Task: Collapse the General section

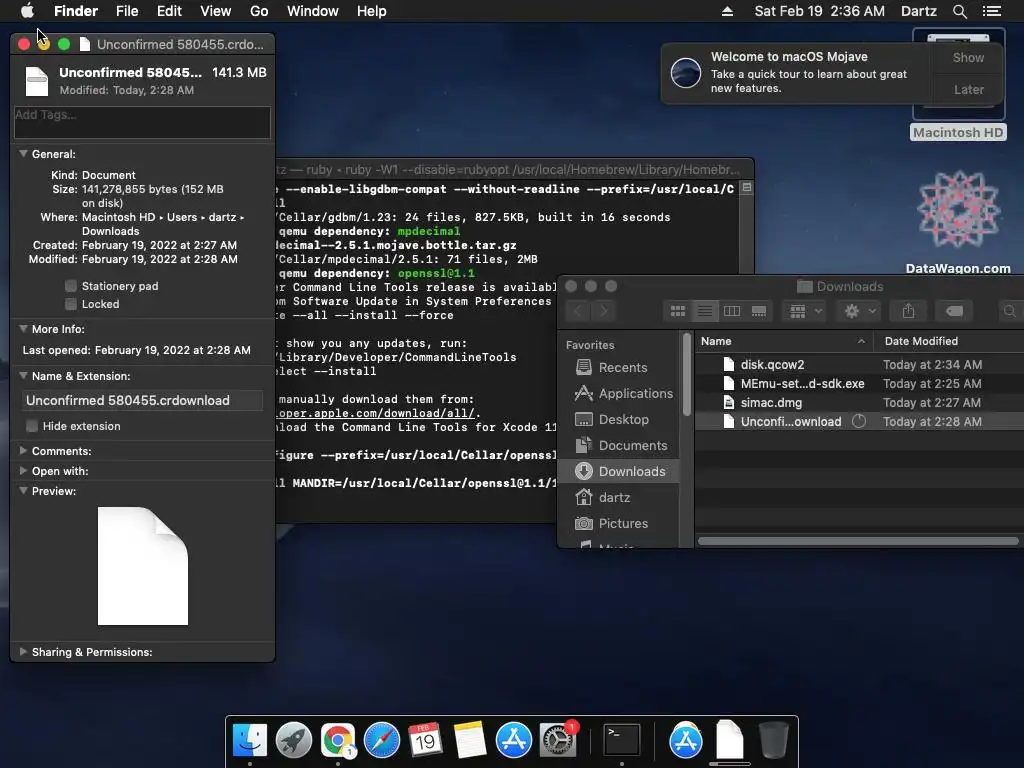Action: click(x=24, y=154)
